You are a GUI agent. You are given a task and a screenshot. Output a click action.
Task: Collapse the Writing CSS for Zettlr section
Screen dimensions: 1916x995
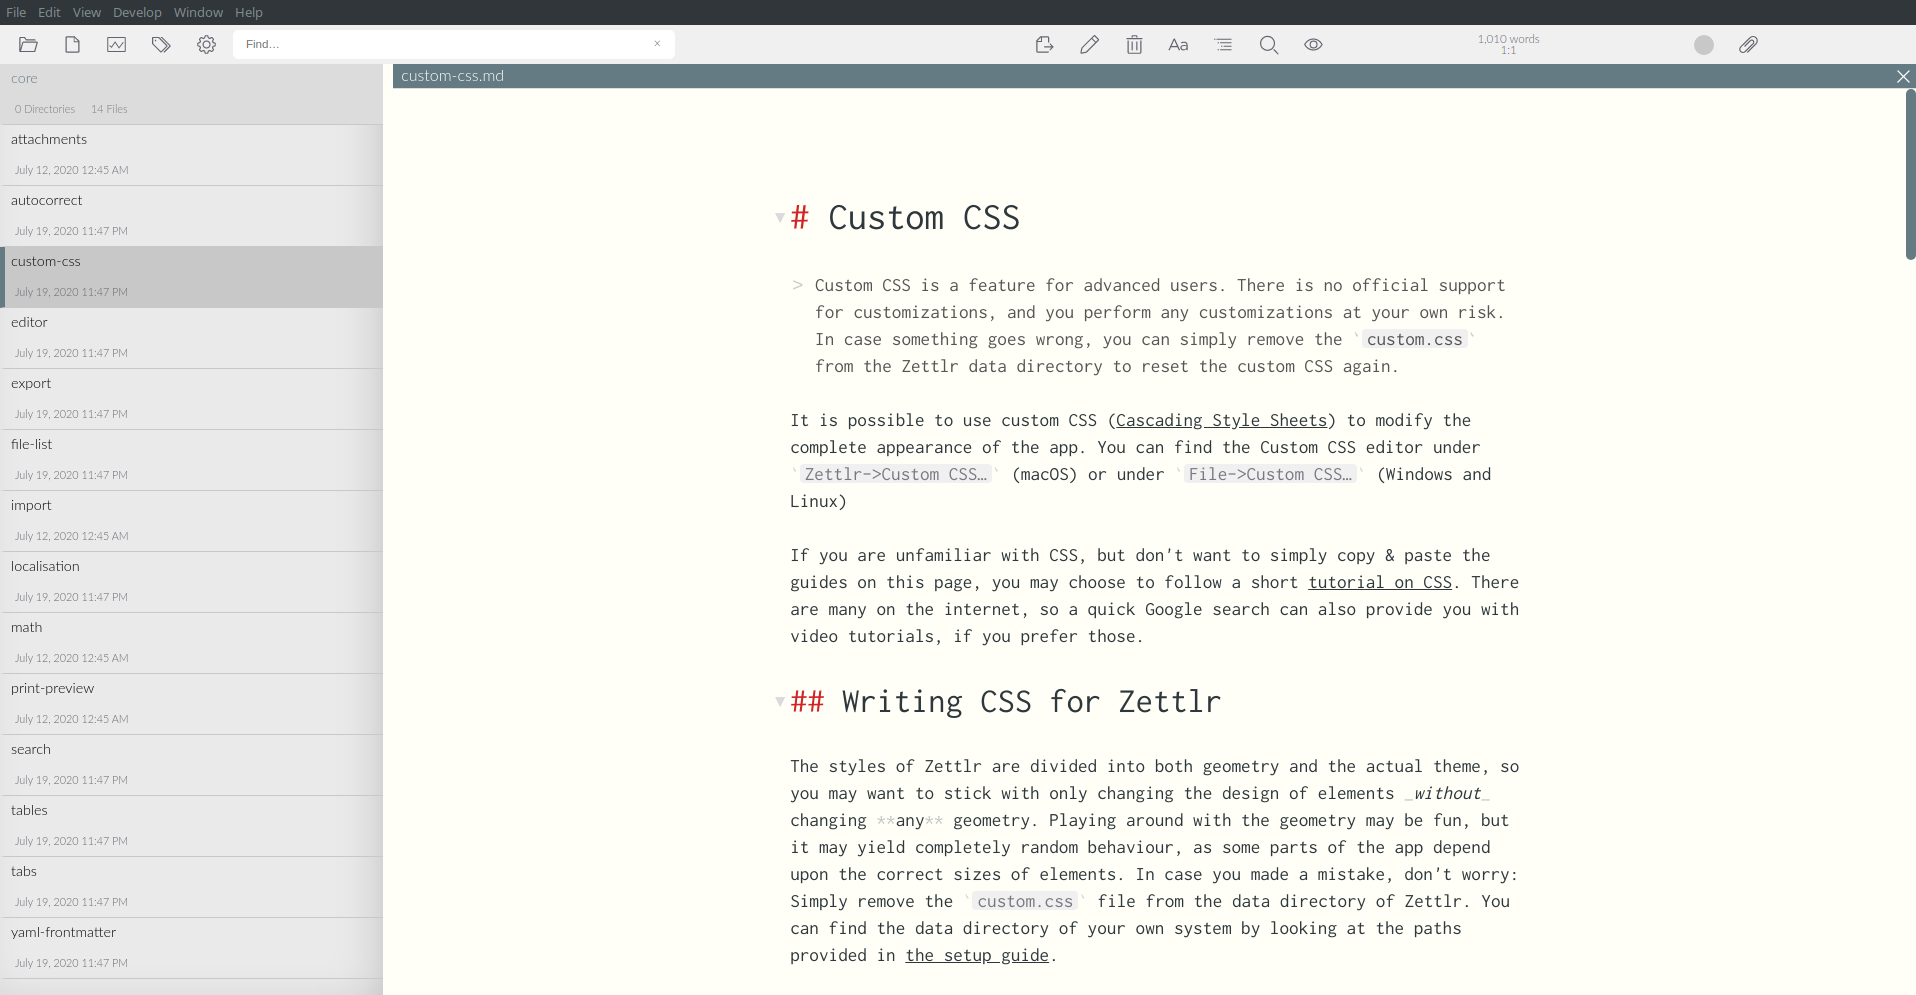pyautogui.click(x=780, y=702)
